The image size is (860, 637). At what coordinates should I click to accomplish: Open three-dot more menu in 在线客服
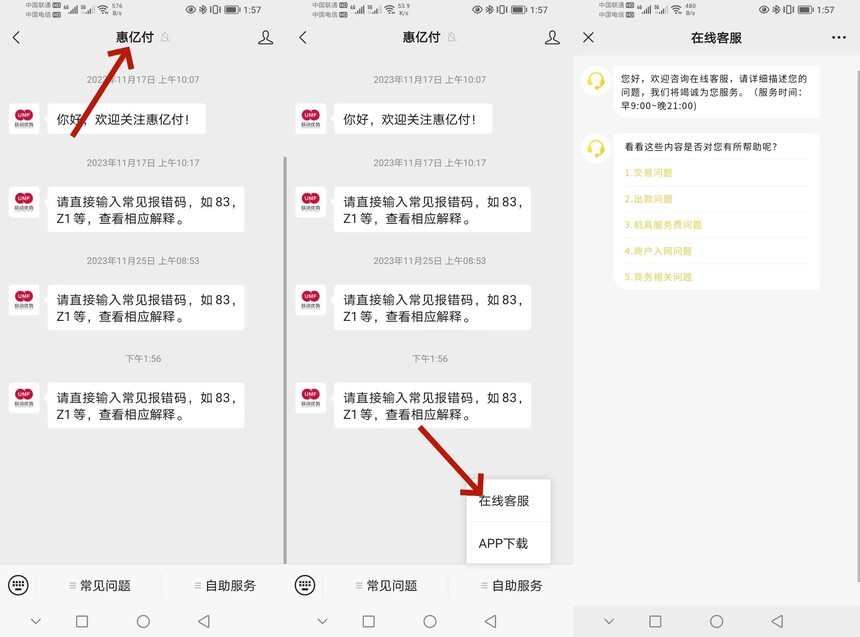(x=839, y=37)
